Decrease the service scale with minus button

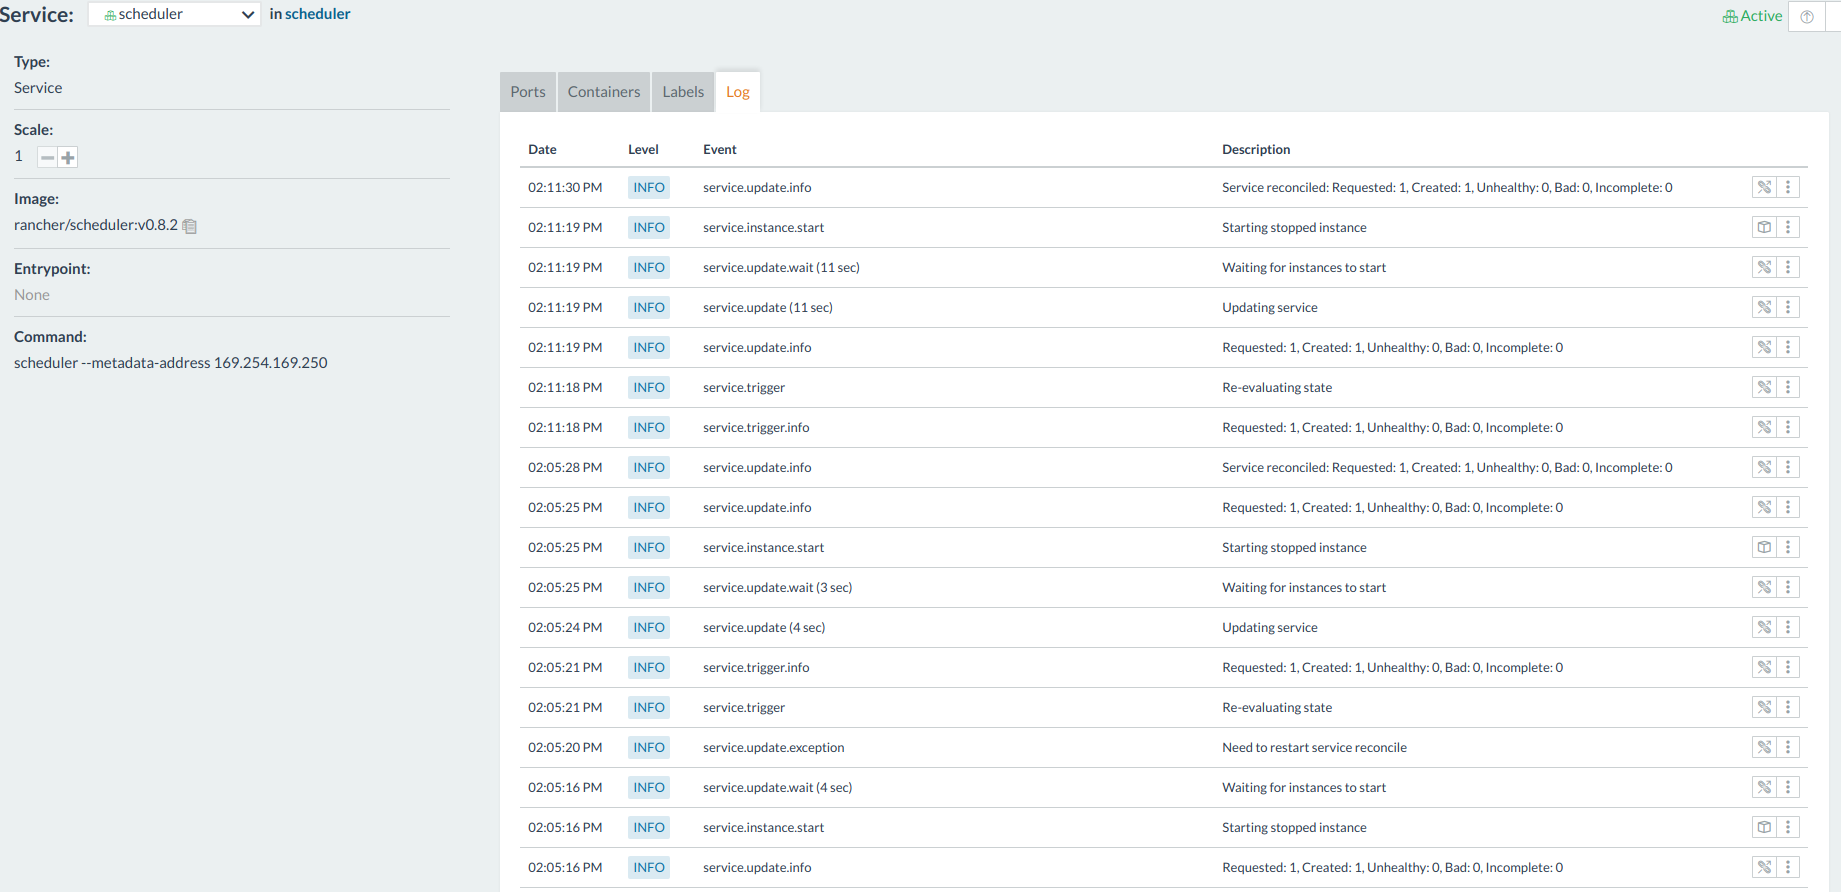click(x=47, y=157)
